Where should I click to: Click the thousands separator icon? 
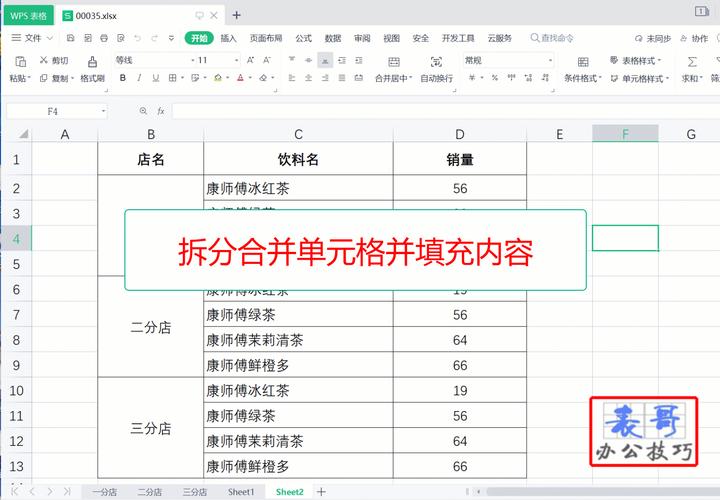pyautogui.click(x=512, y=78)
